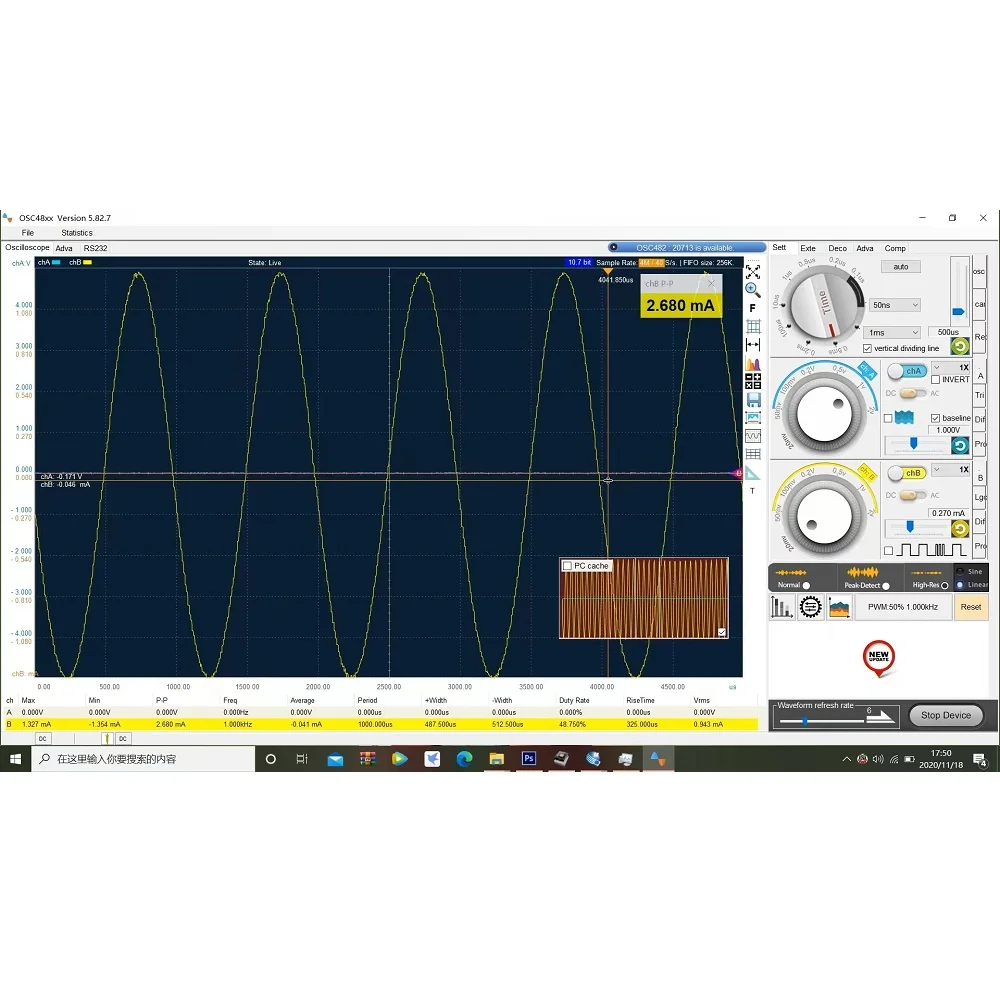Screen dimensions: 1000x1000
Task: Open the Comp settings tab
Action: tap(895, 248)
